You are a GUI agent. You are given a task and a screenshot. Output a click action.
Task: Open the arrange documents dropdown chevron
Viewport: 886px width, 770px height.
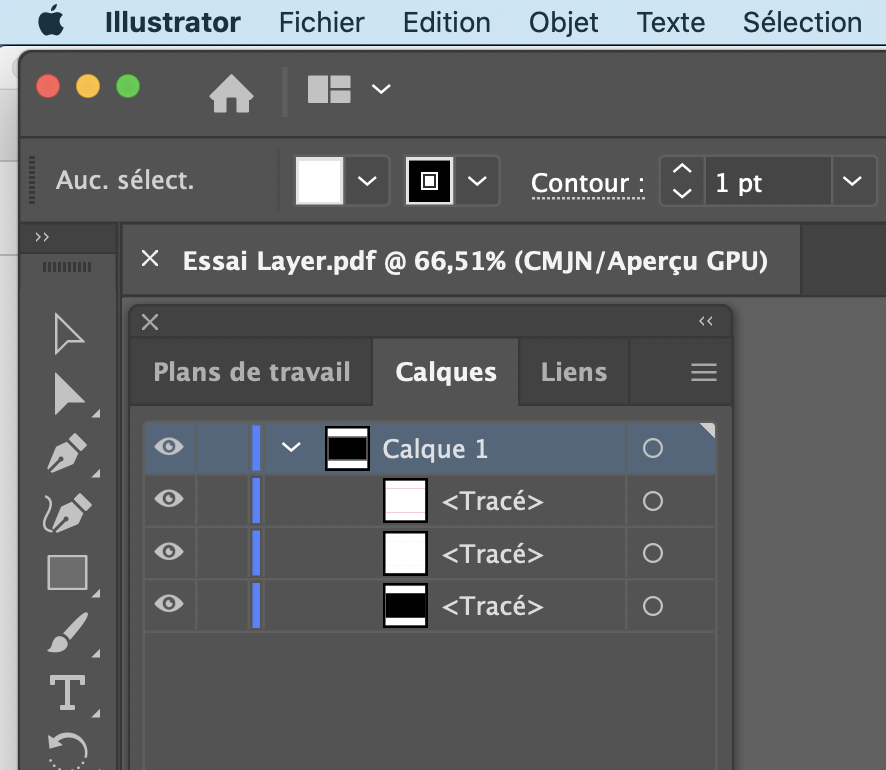381,89
